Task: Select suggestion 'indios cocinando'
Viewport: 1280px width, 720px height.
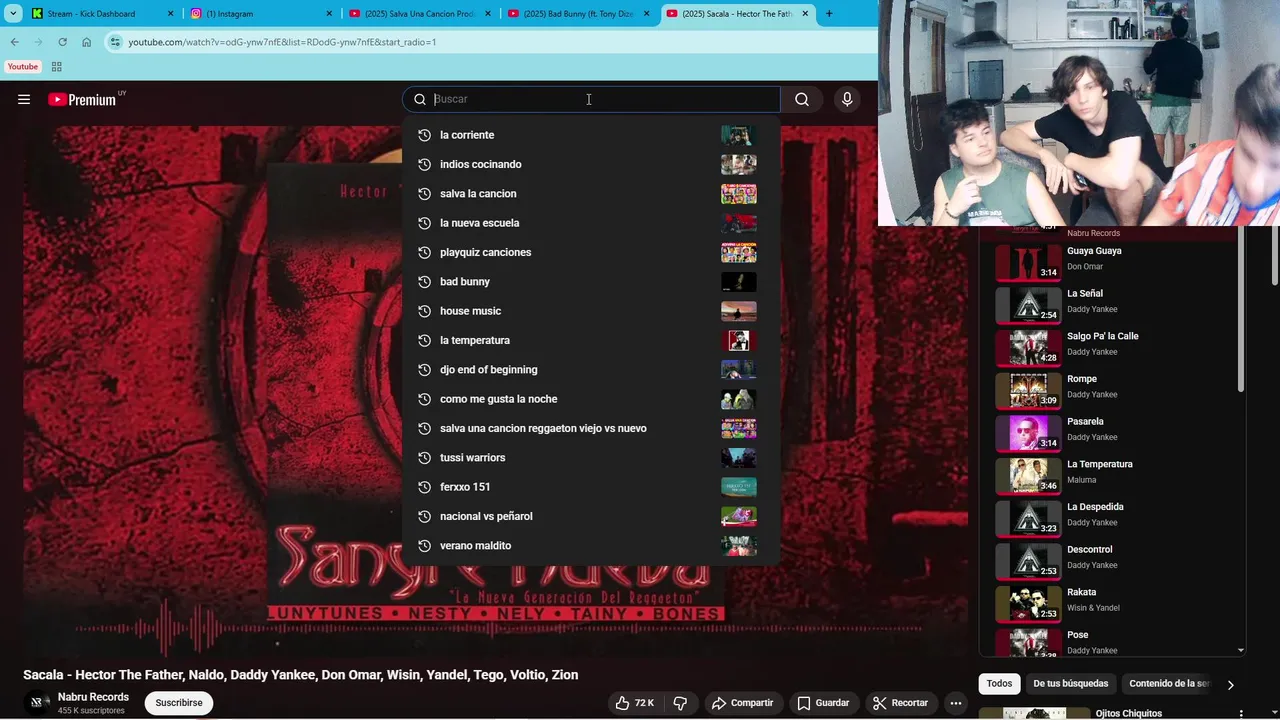Action: [591, 164]
